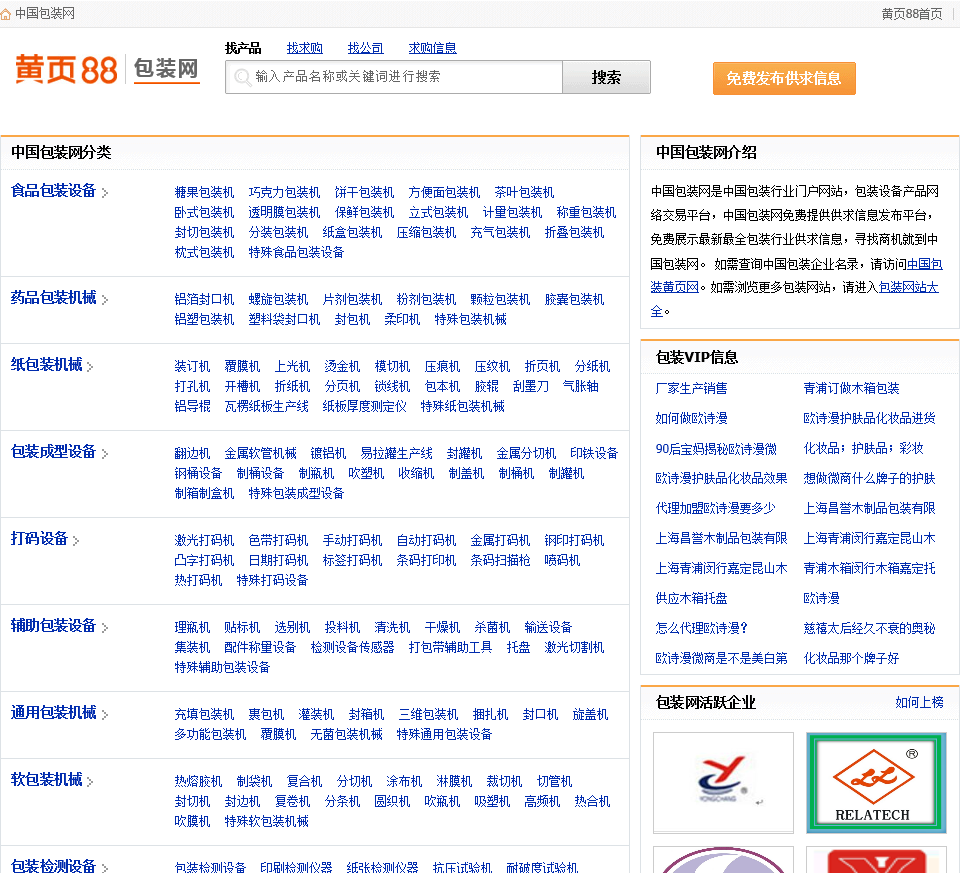The height and width of the screenshot is (873, 960).
Task: Open VIP link 厂家生产销售
Action: point(691,388)
